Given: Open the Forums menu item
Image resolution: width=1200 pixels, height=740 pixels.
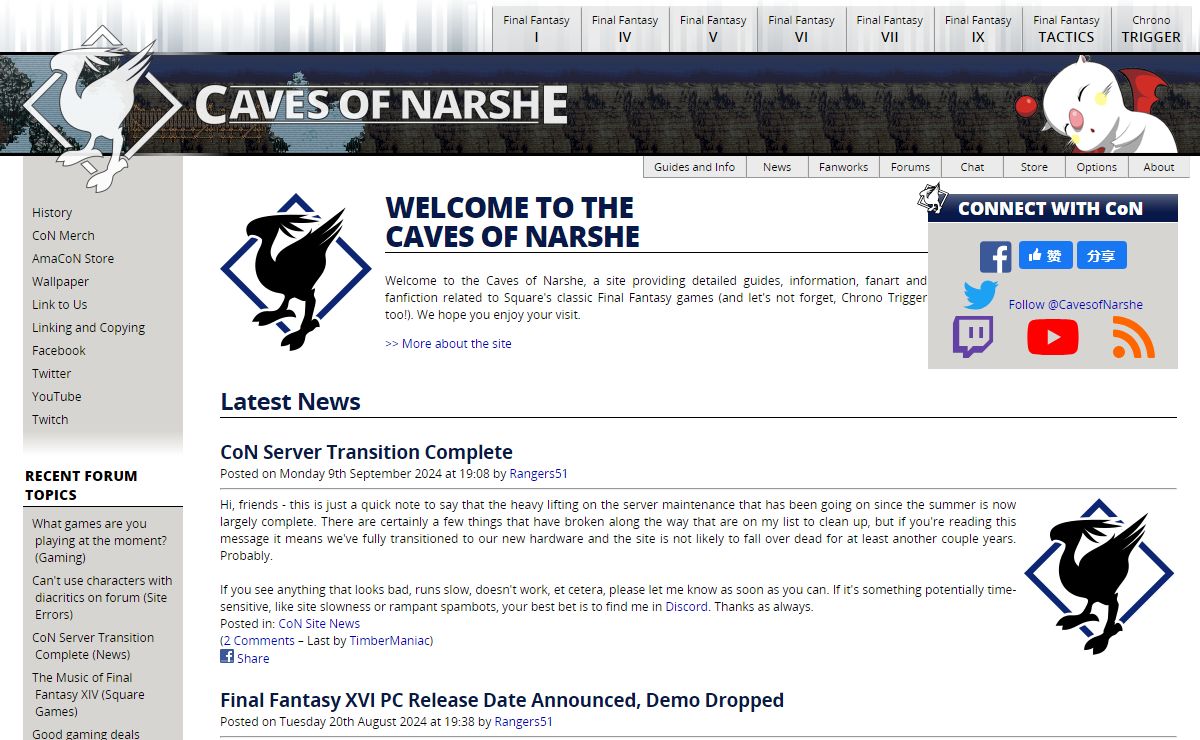Looking at the screenshot, I should [x=910, y=167].
